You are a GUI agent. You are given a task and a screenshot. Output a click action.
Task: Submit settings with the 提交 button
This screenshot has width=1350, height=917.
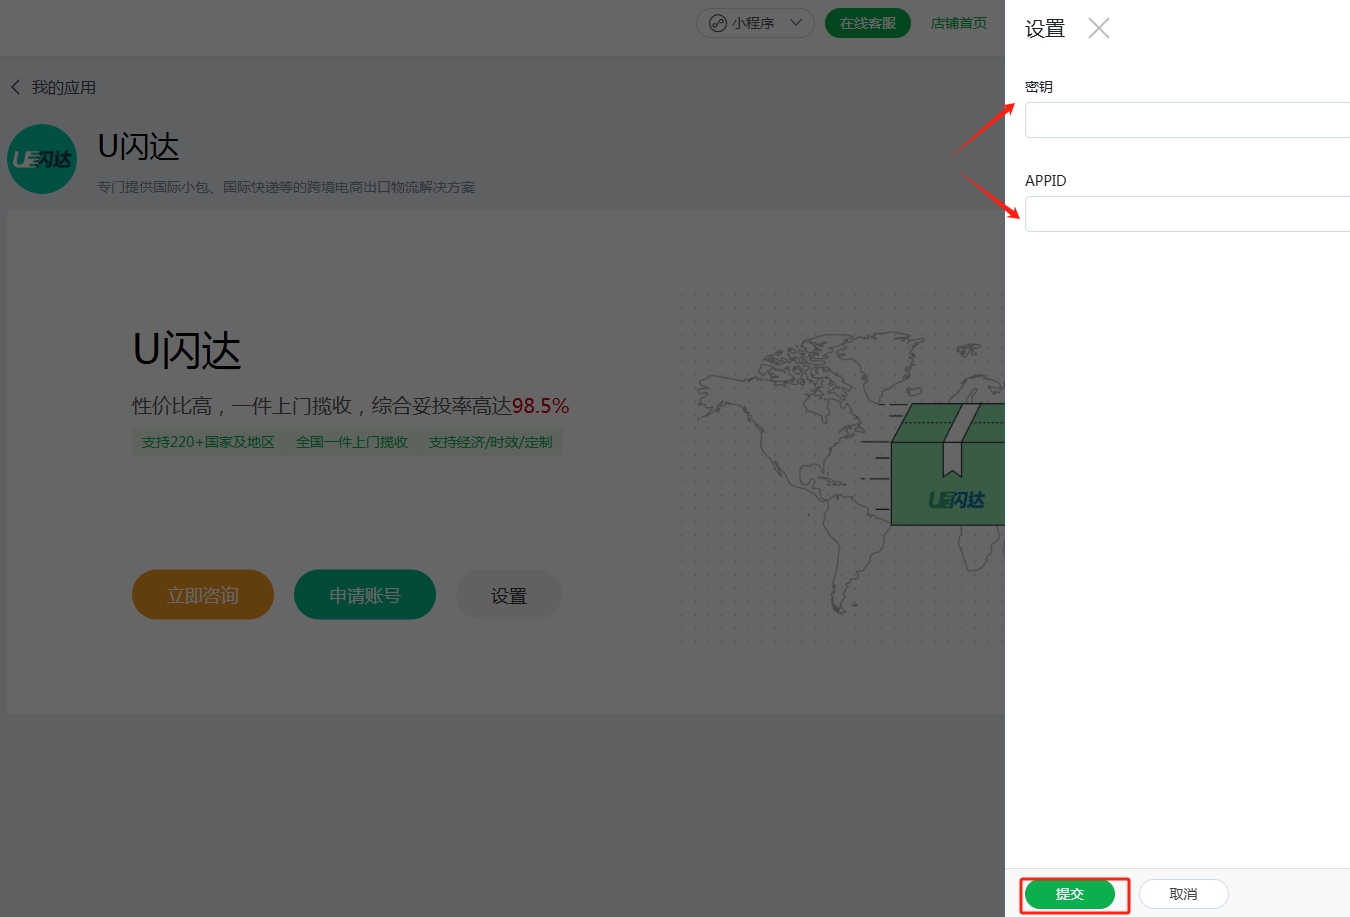[x=1070, y=894]
